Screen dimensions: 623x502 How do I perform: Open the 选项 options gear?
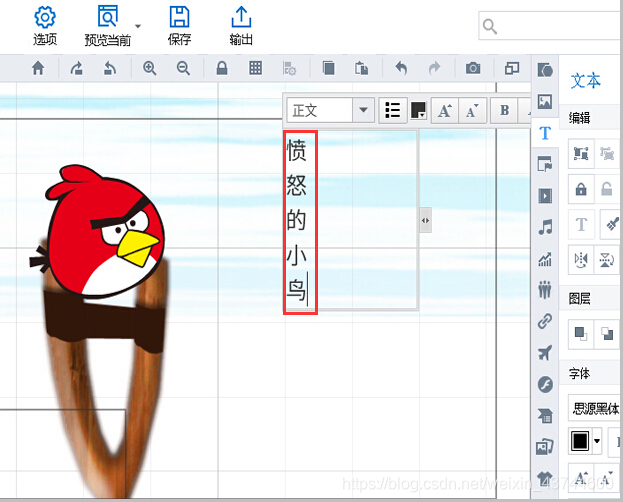tap(45, 25)
